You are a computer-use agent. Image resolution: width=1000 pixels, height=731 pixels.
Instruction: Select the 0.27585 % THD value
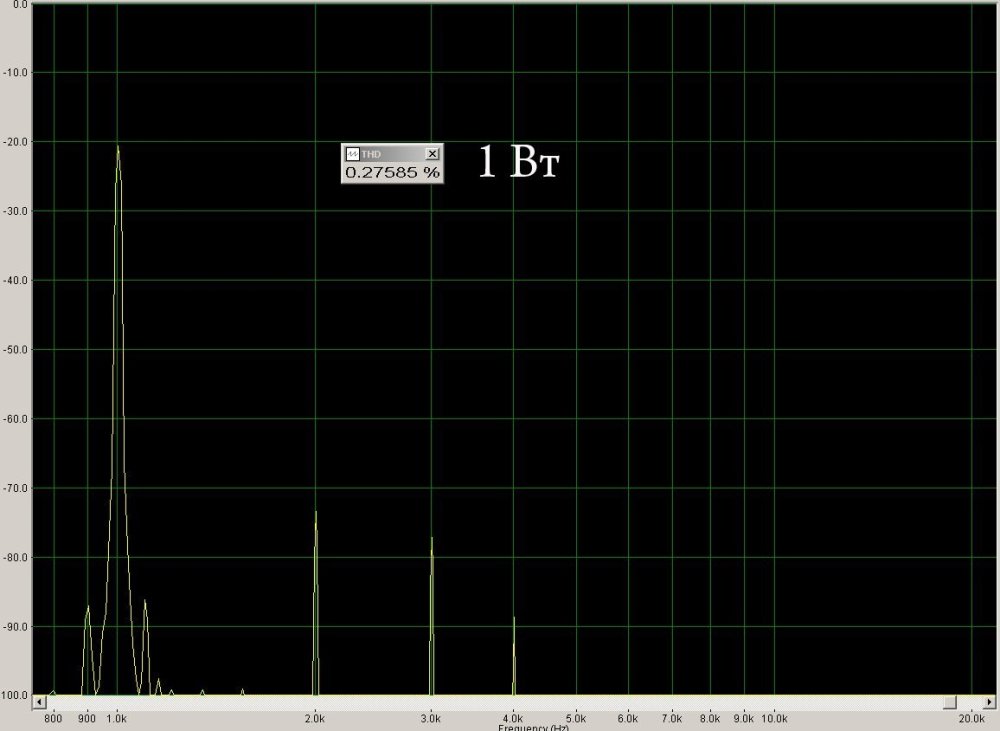tap(392, 172)
